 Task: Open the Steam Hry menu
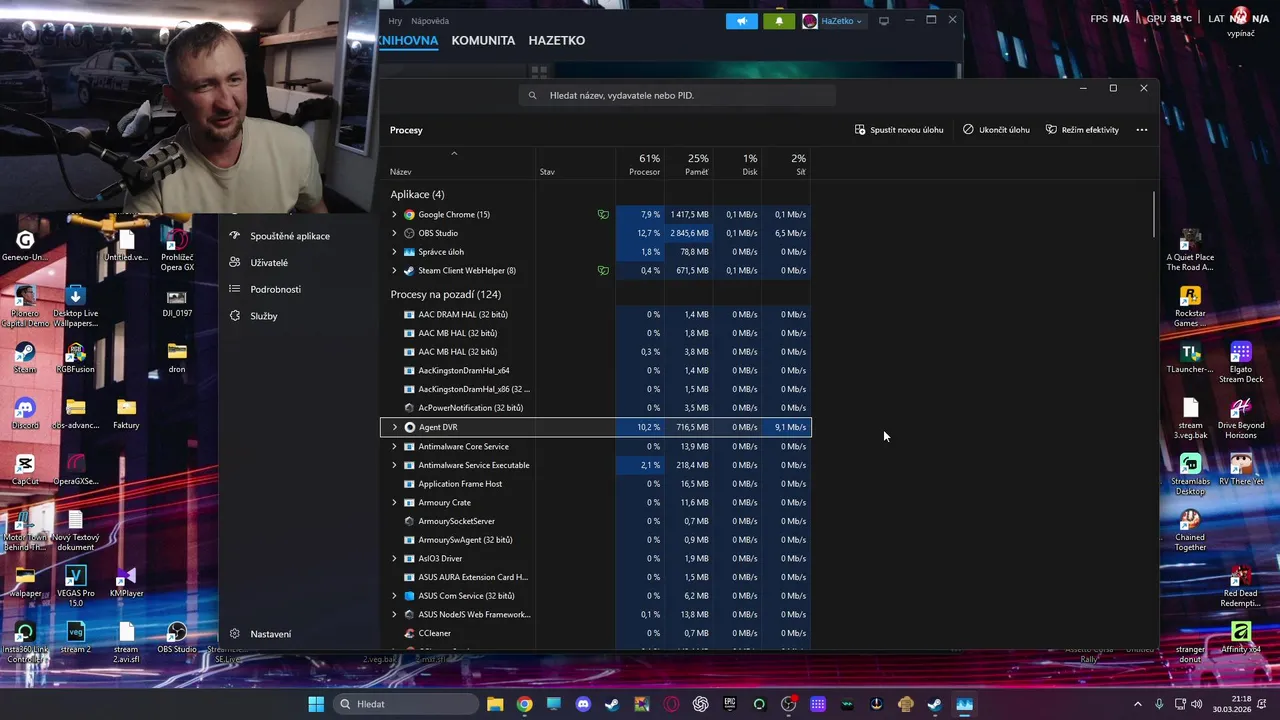pyautogui.click(x=395, y=21)
